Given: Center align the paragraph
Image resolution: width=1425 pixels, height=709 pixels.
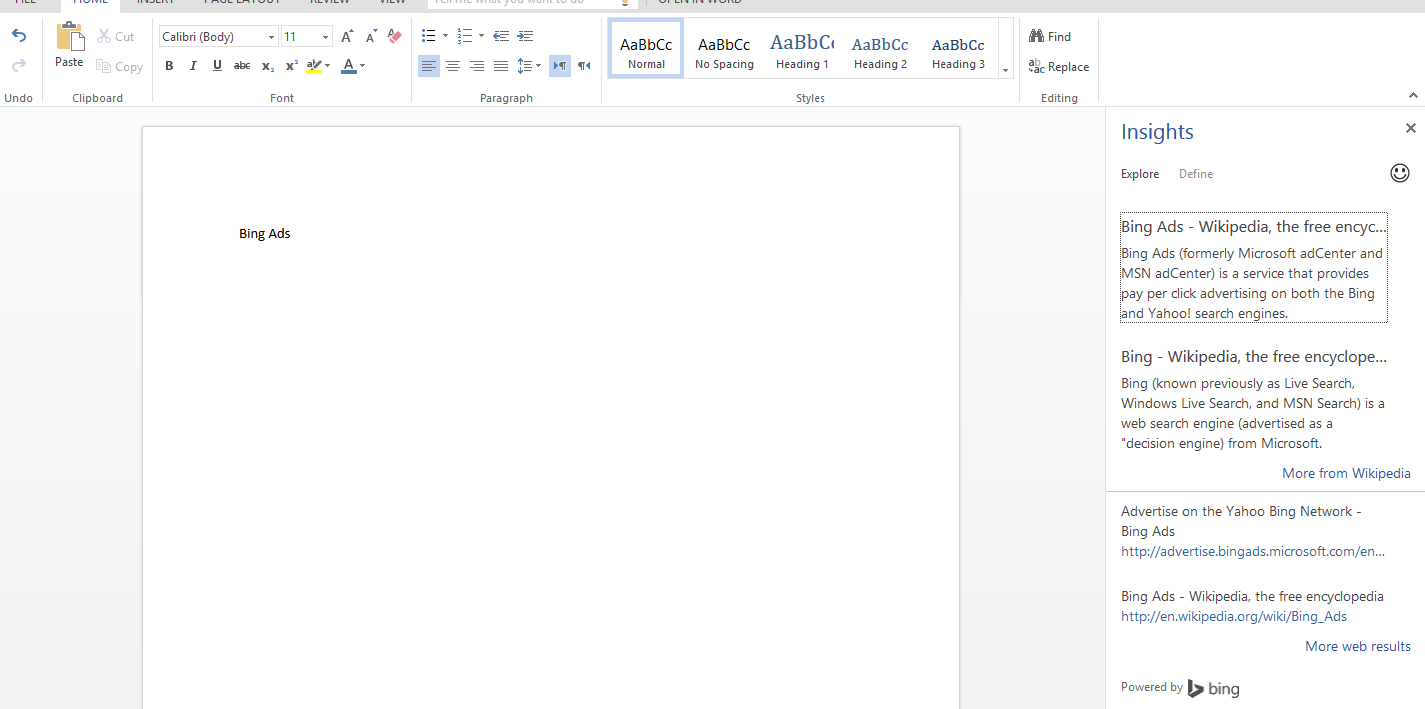Looking at the screenshot, I should 453,66.
